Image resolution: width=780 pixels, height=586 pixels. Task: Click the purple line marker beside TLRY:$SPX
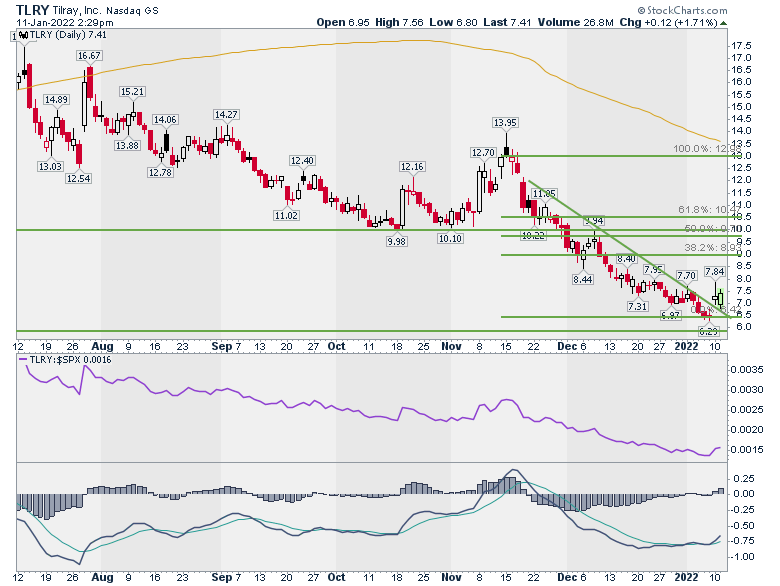click(x=23, y=360)
